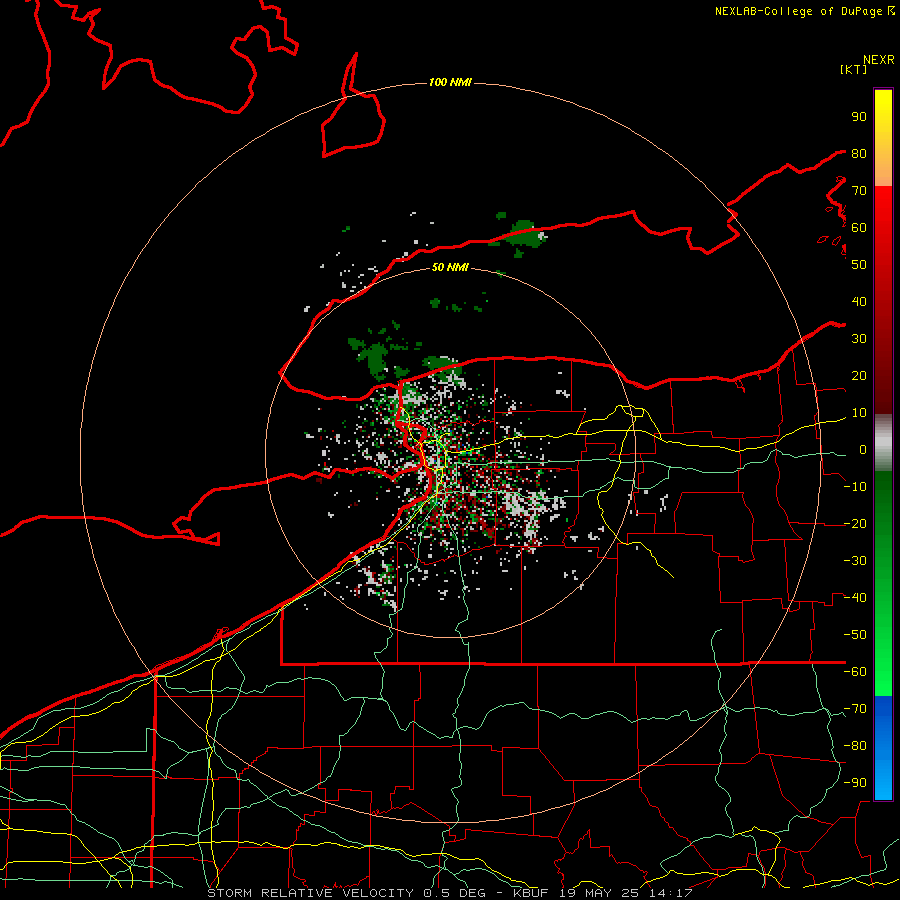Viewport: 900px width, 900px height.
Task: Click the positive 10 scale value
Action: (x=859, y=413)
